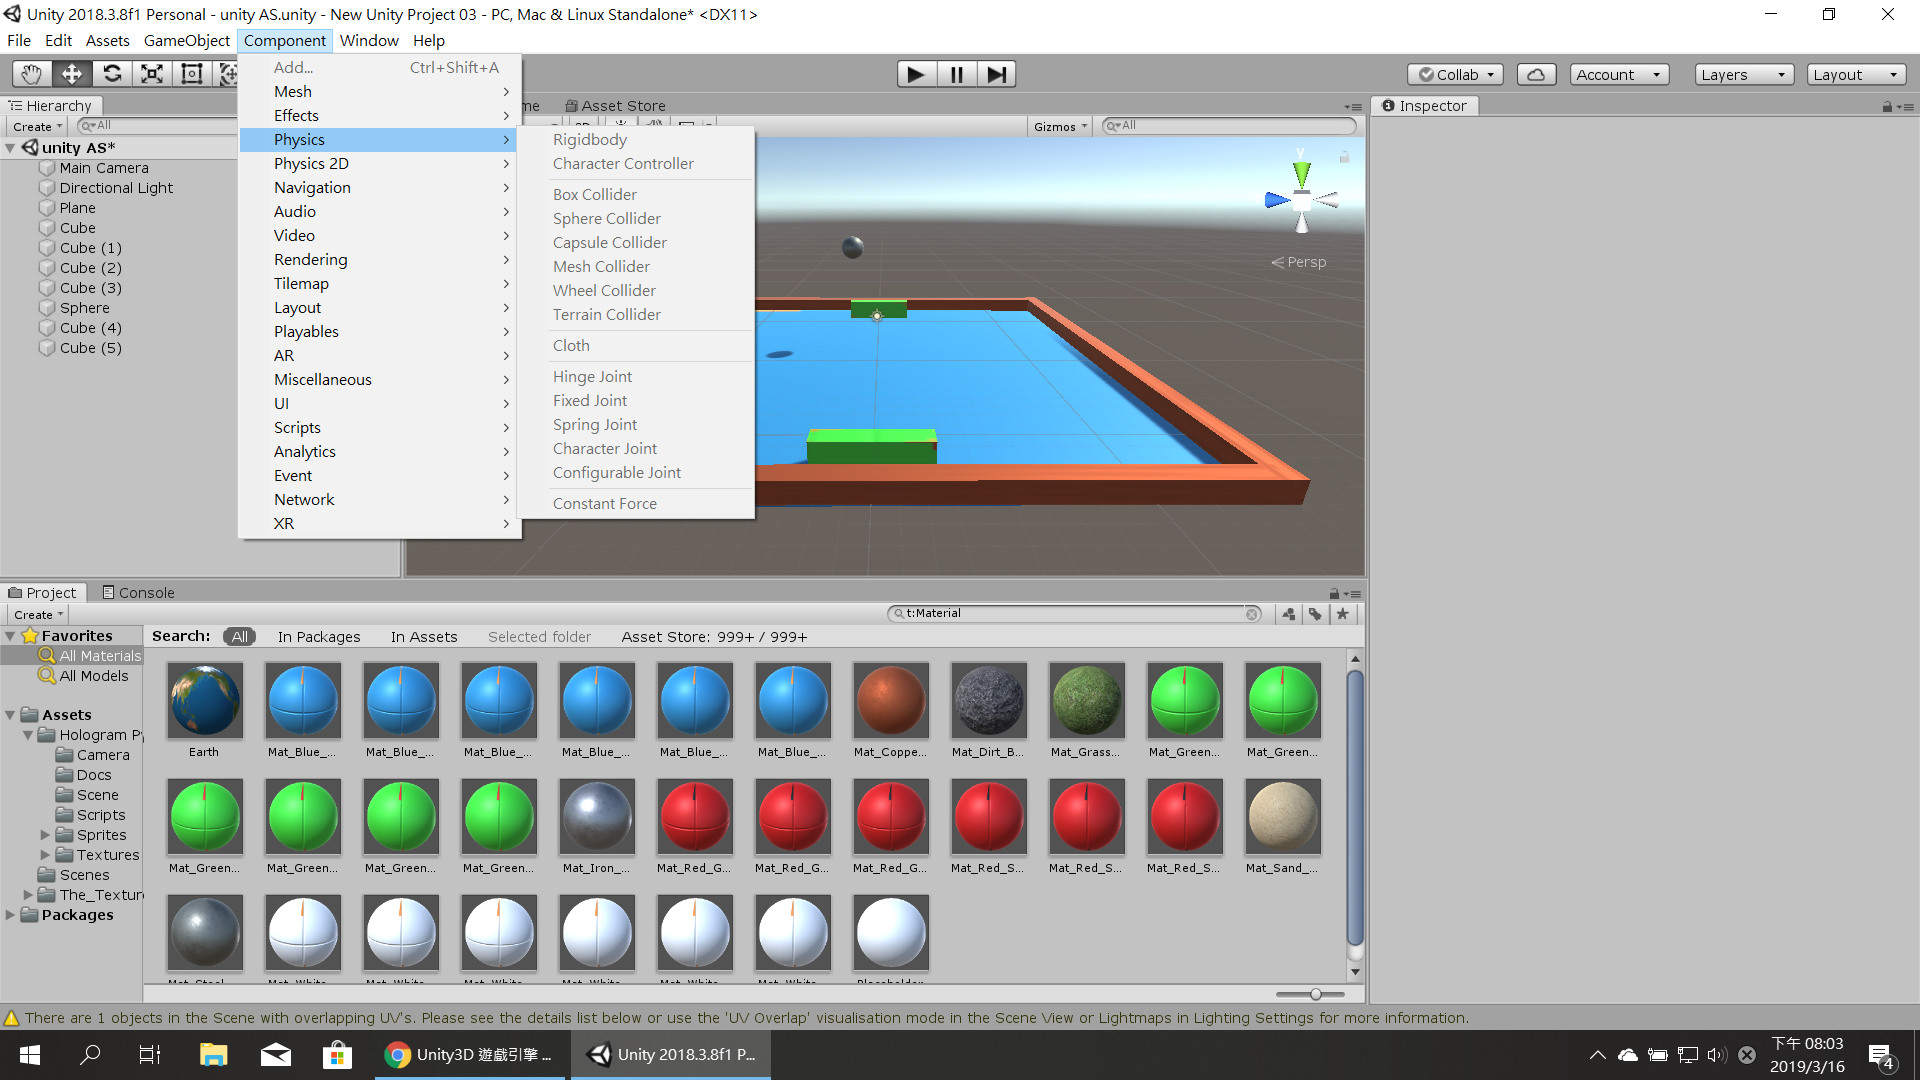Open Unity Cloud Services panel

tap(1536, 73)
